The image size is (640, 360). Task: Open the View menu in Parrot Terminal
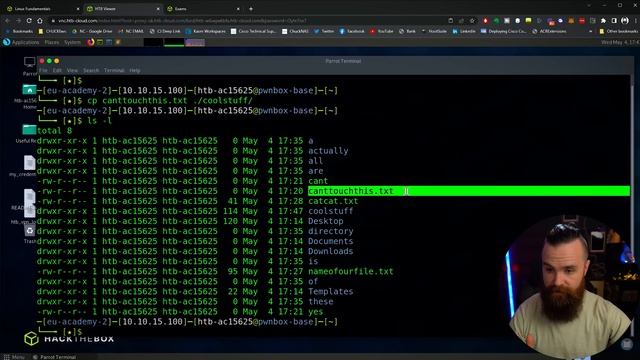(x=72, y=70)
